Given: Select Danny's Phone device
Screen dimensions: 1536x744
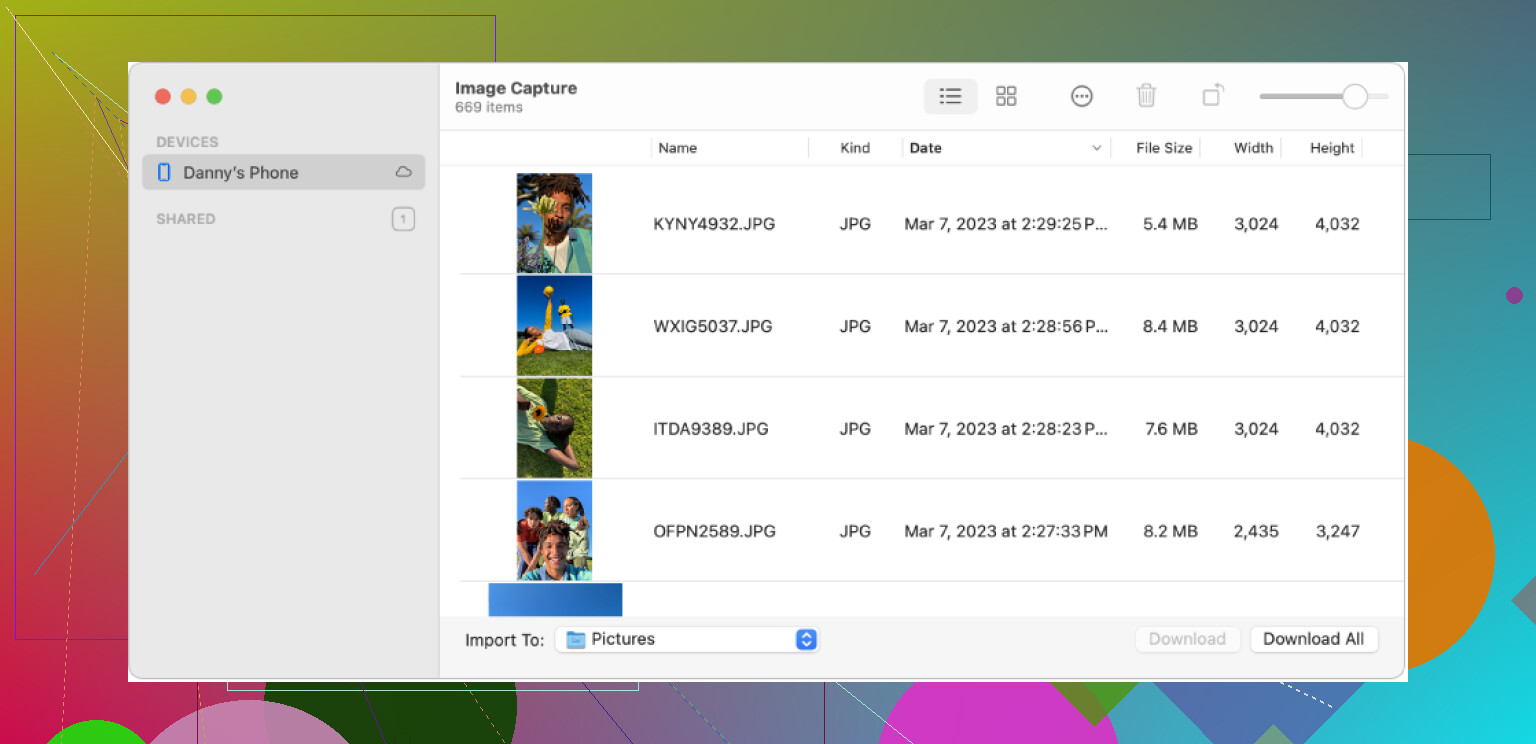Looking at the screenshot, I should click(283, 172).
